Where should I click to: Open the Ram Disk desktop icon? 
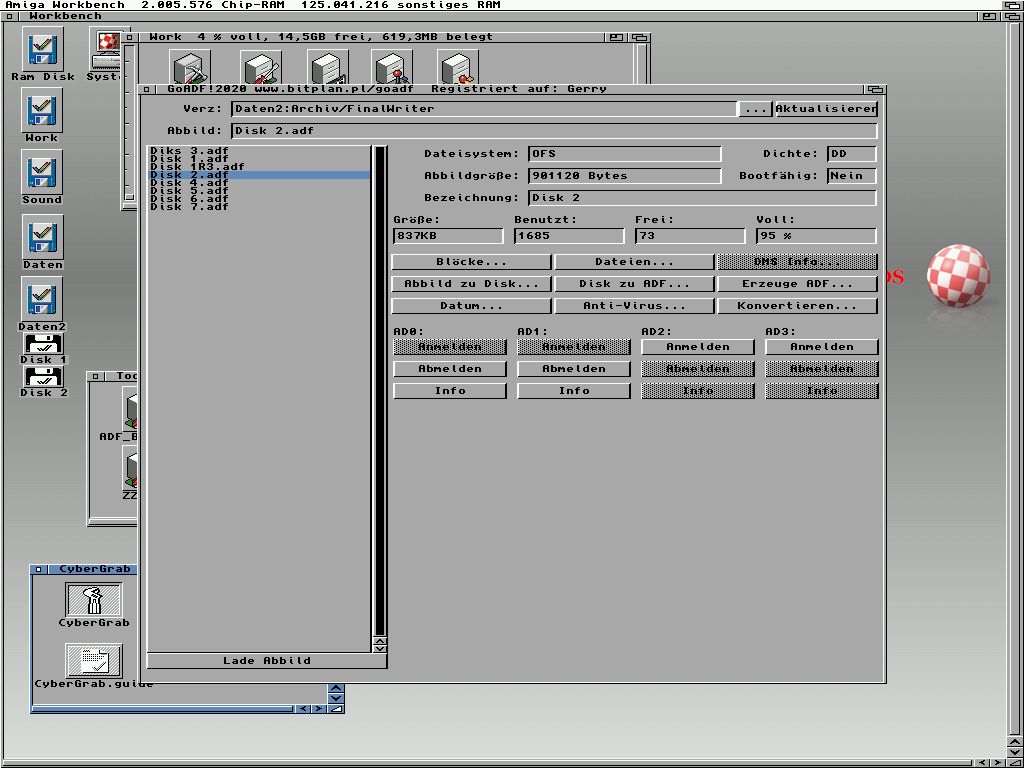point(42,50)
